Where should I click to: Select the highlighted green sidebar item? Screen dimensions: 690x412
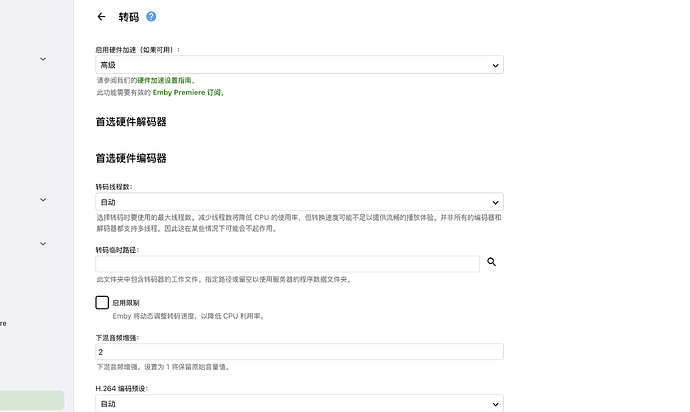[32, 400]
